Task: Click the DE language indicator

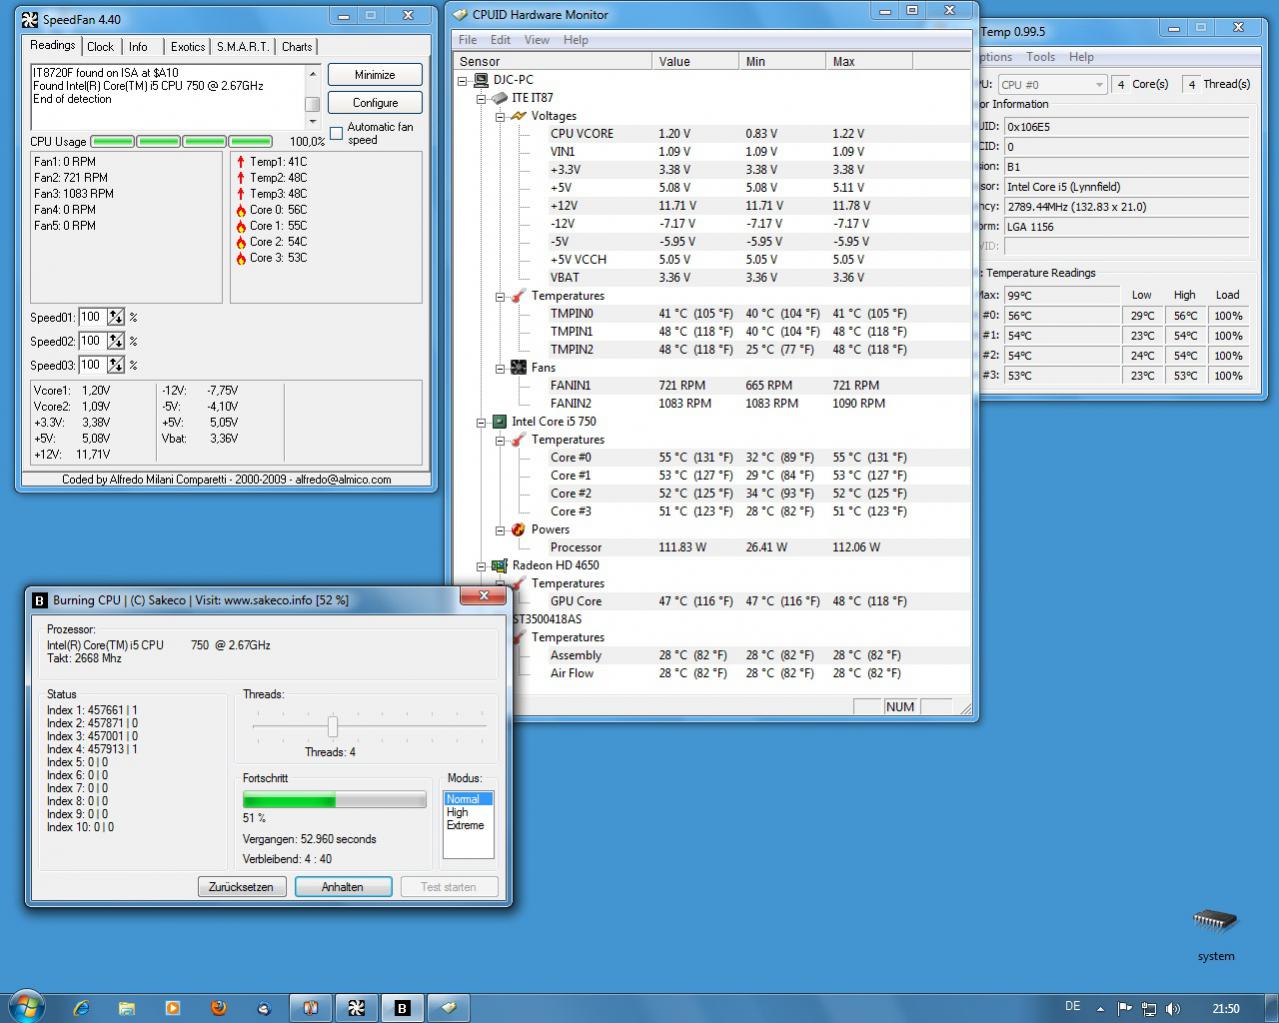Action: click(x=1073, y=1007)
